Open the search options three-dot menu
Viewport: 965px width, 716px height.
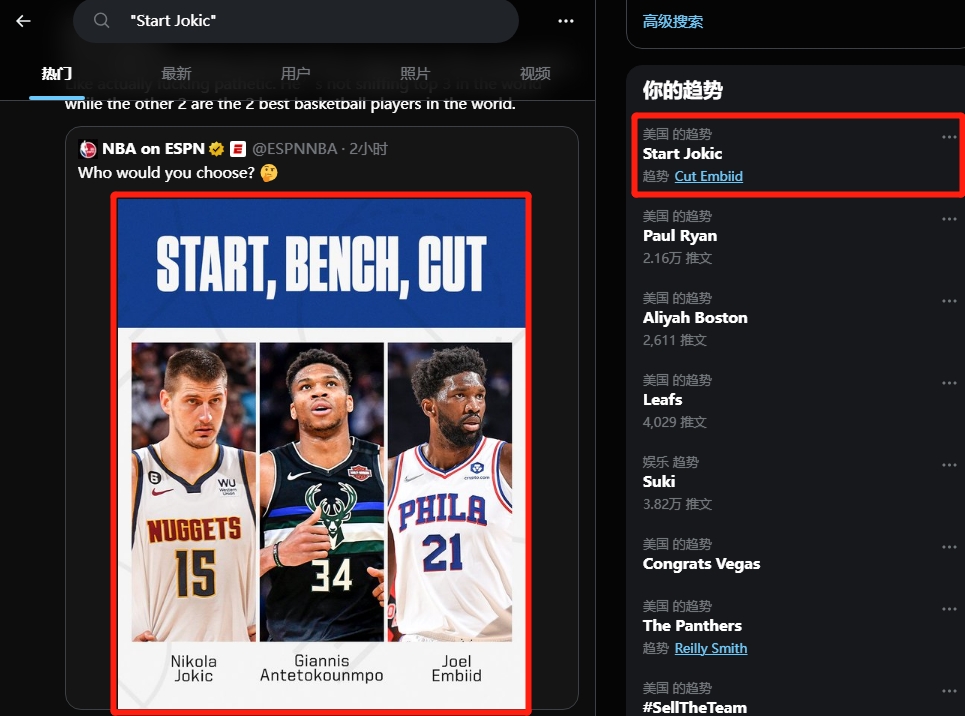click(x=566, y=21)
